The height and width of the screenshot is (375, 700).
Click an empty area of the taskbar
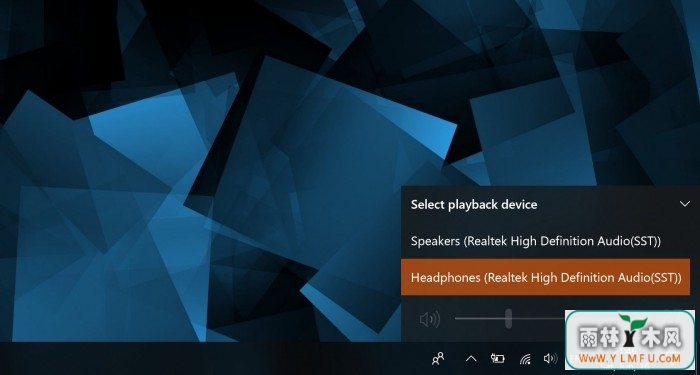click(201, 358)
